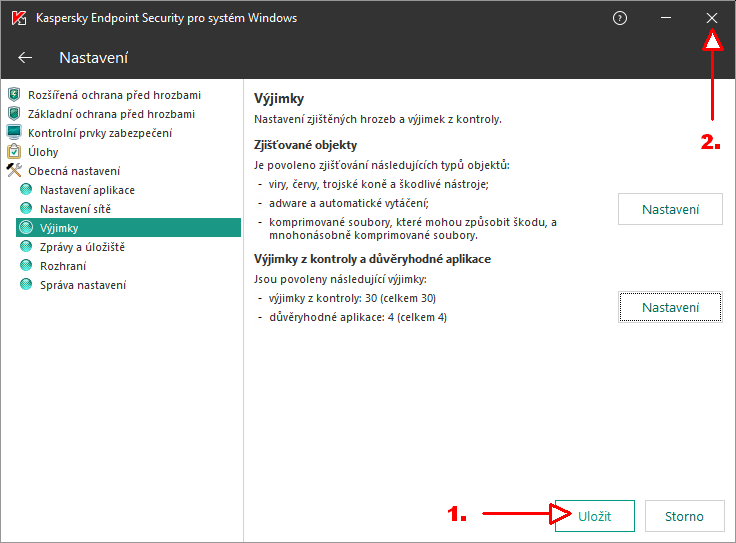Click green bullet icon for Zprávy a úložiště

(26, 246)
